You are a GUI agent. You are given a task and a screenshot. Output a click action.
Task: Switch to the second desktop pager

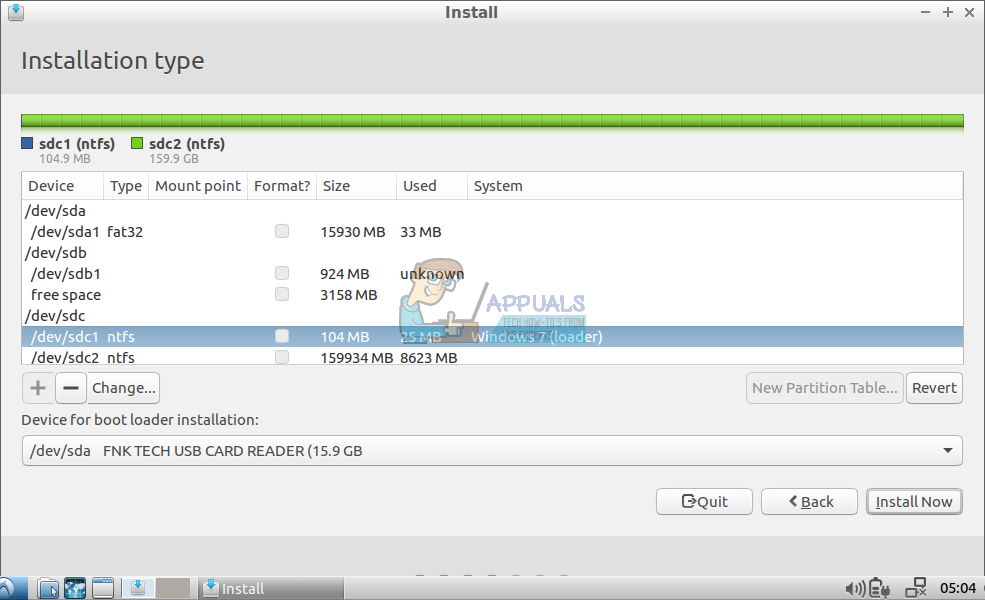(173, 588)
